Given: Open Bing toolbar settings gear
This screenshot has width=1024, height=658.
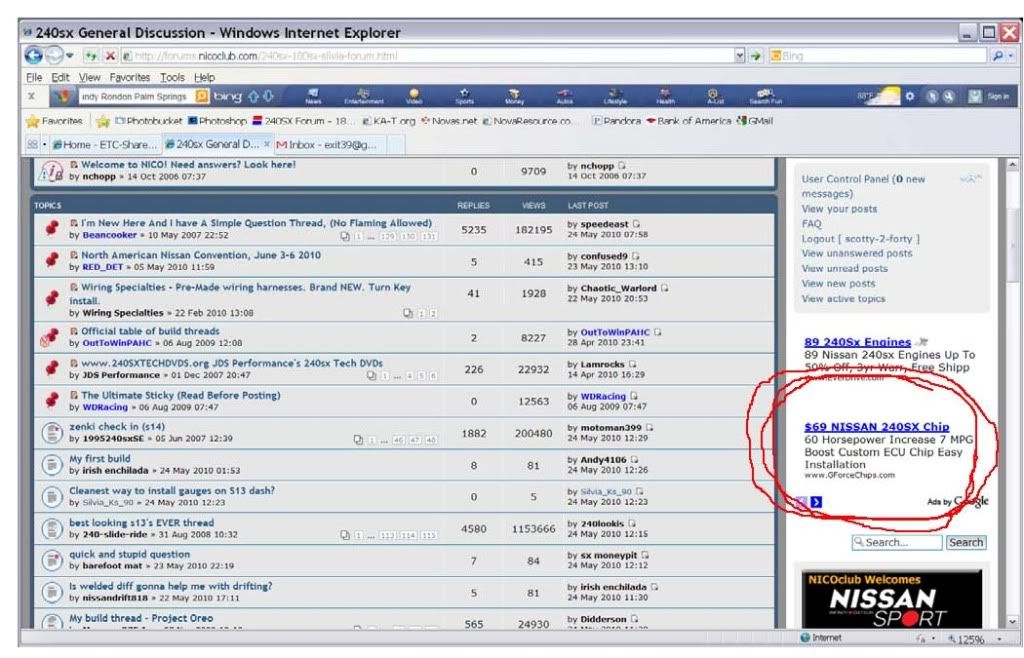Looking at the screenshot, I should [910, 97].
